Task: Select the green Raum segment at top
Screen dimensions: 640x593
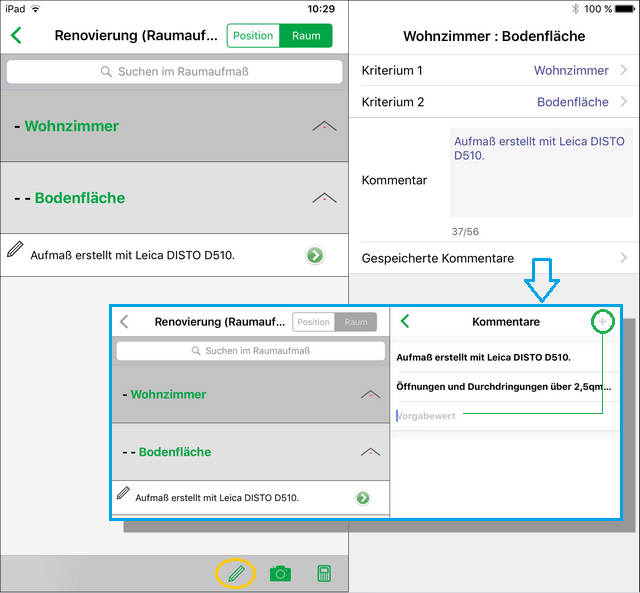Action: point(306,36)
